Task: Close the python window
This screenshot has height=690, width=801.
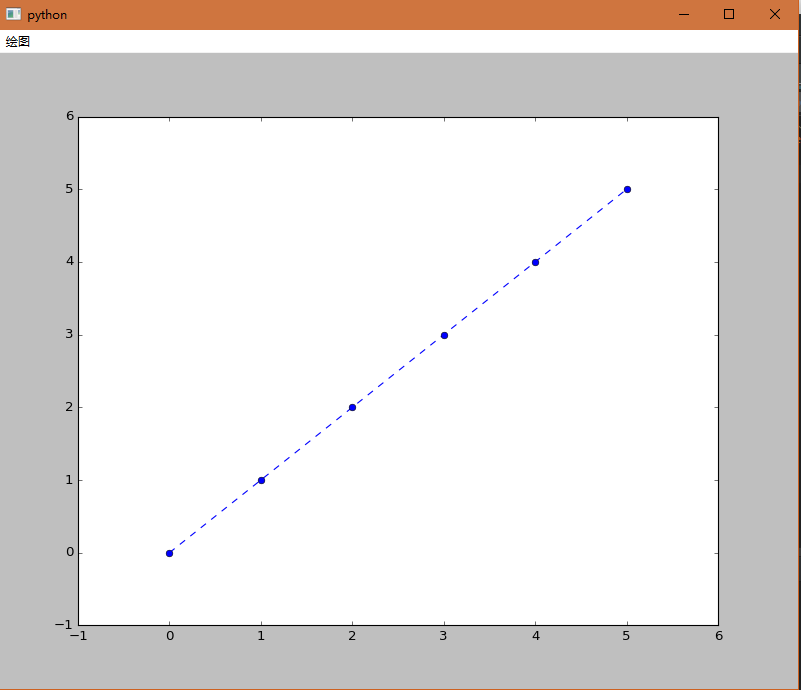Action: point(774,14)
